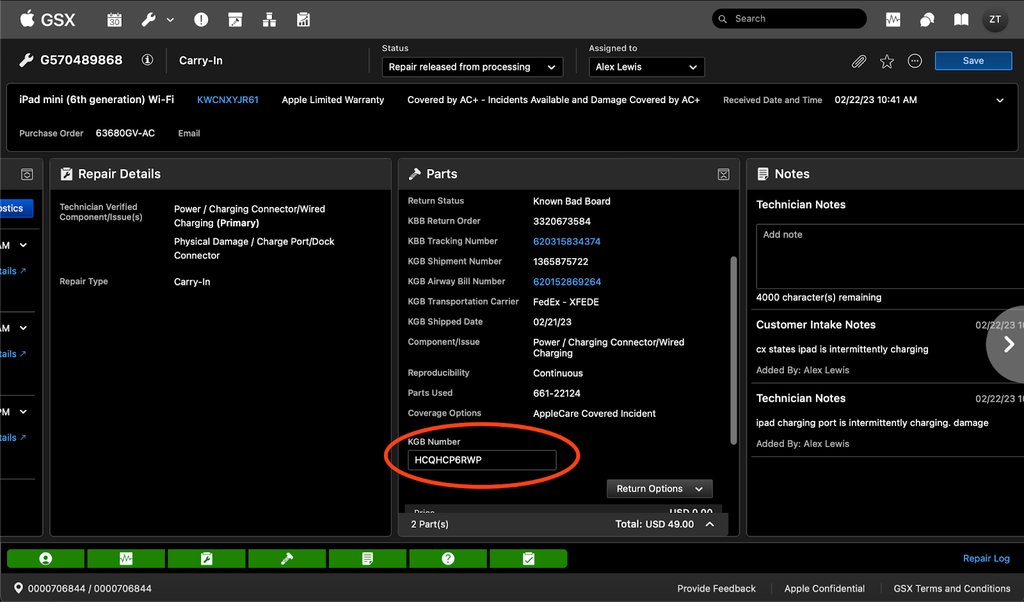
Task: Click the Save button
Action: tap(973, 61)
